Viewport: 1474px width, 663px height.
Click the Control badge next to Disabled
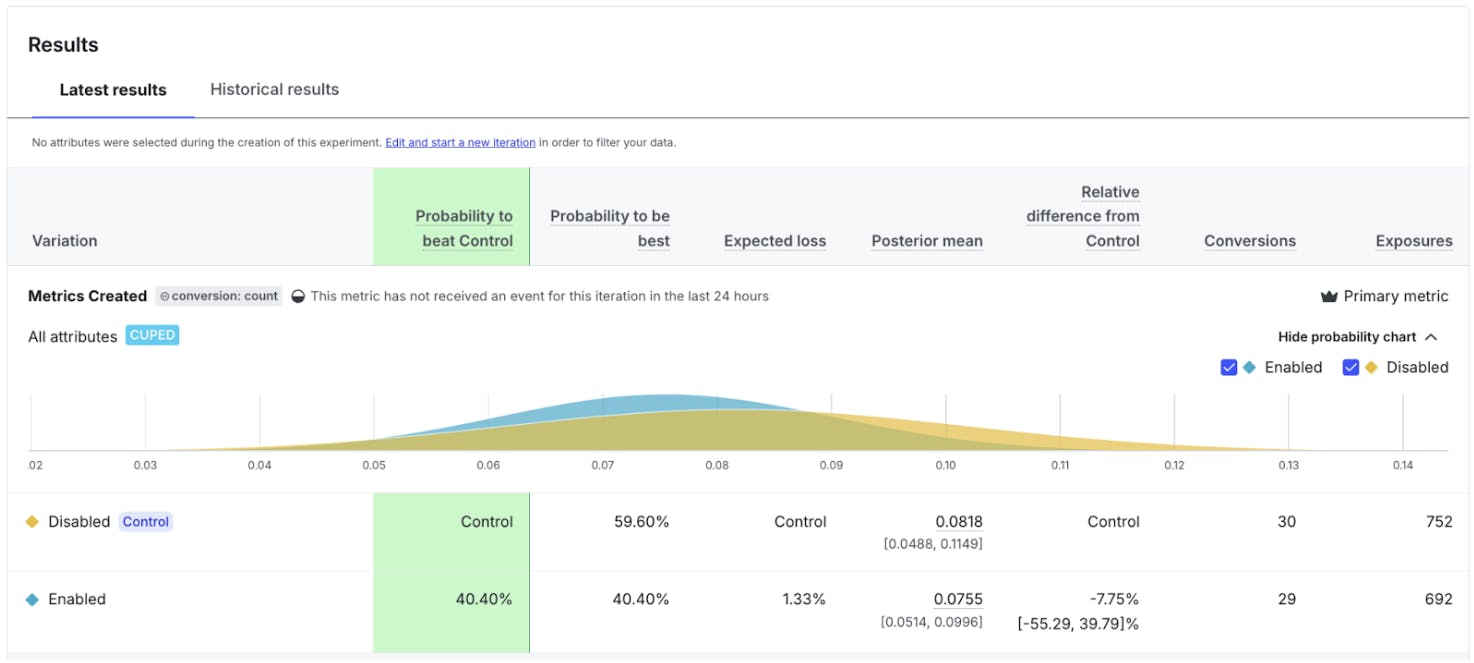[x=146, y=522]
